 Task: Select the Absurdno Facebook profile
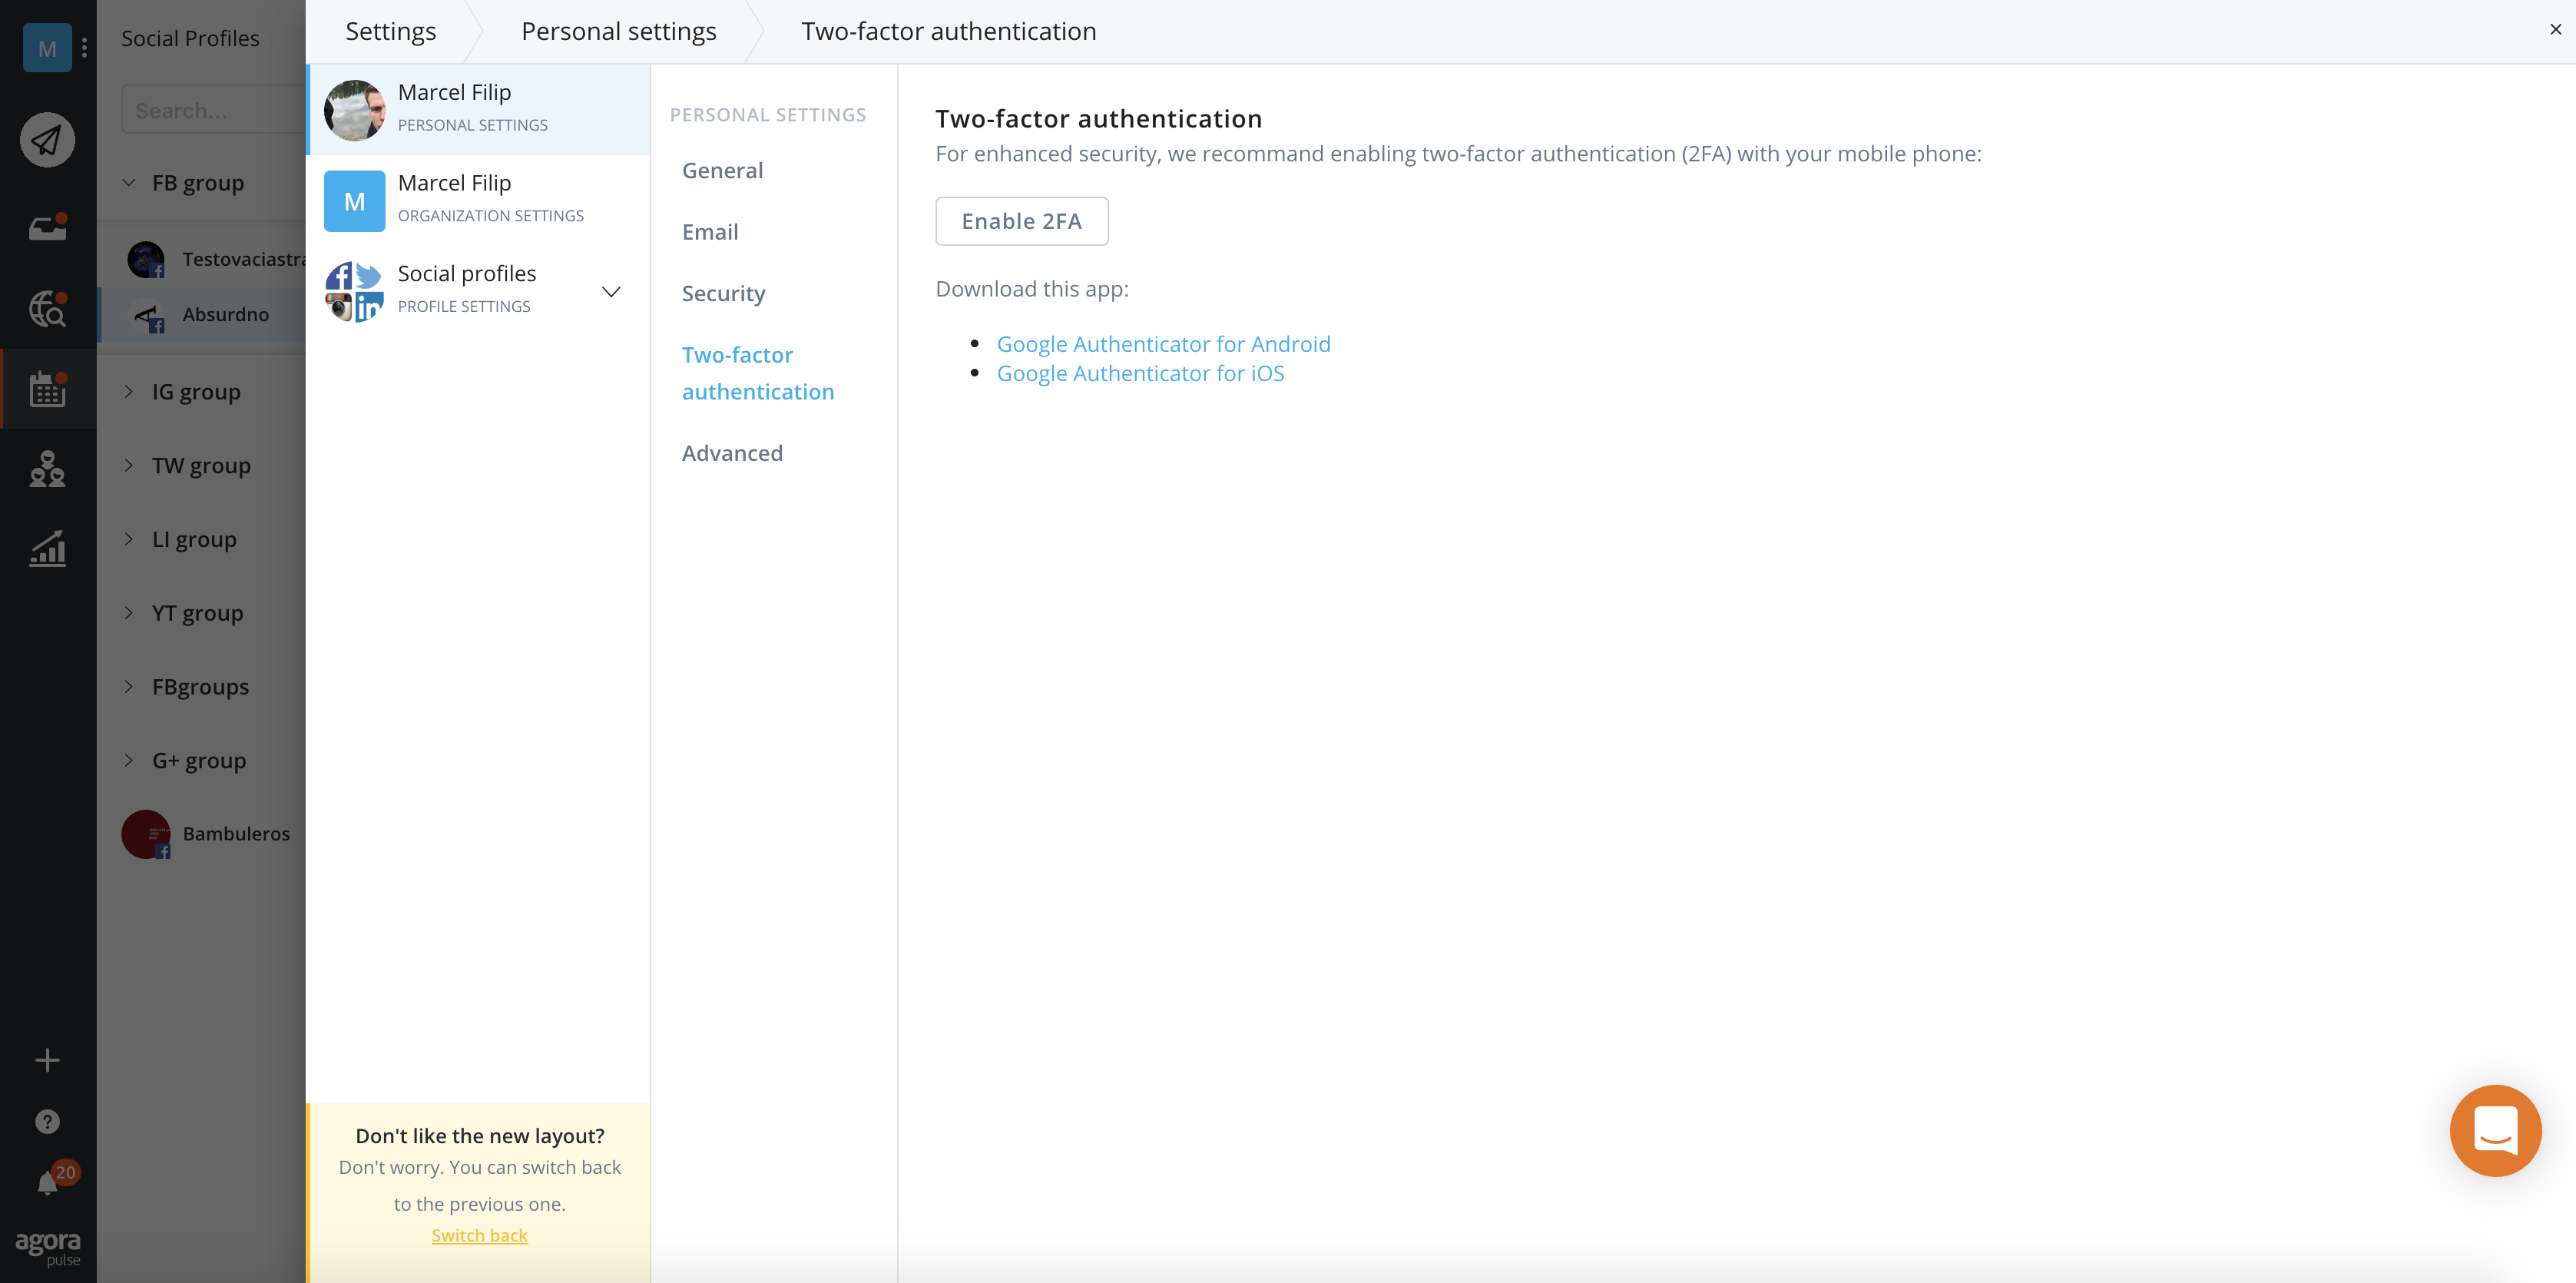(225, 314)
